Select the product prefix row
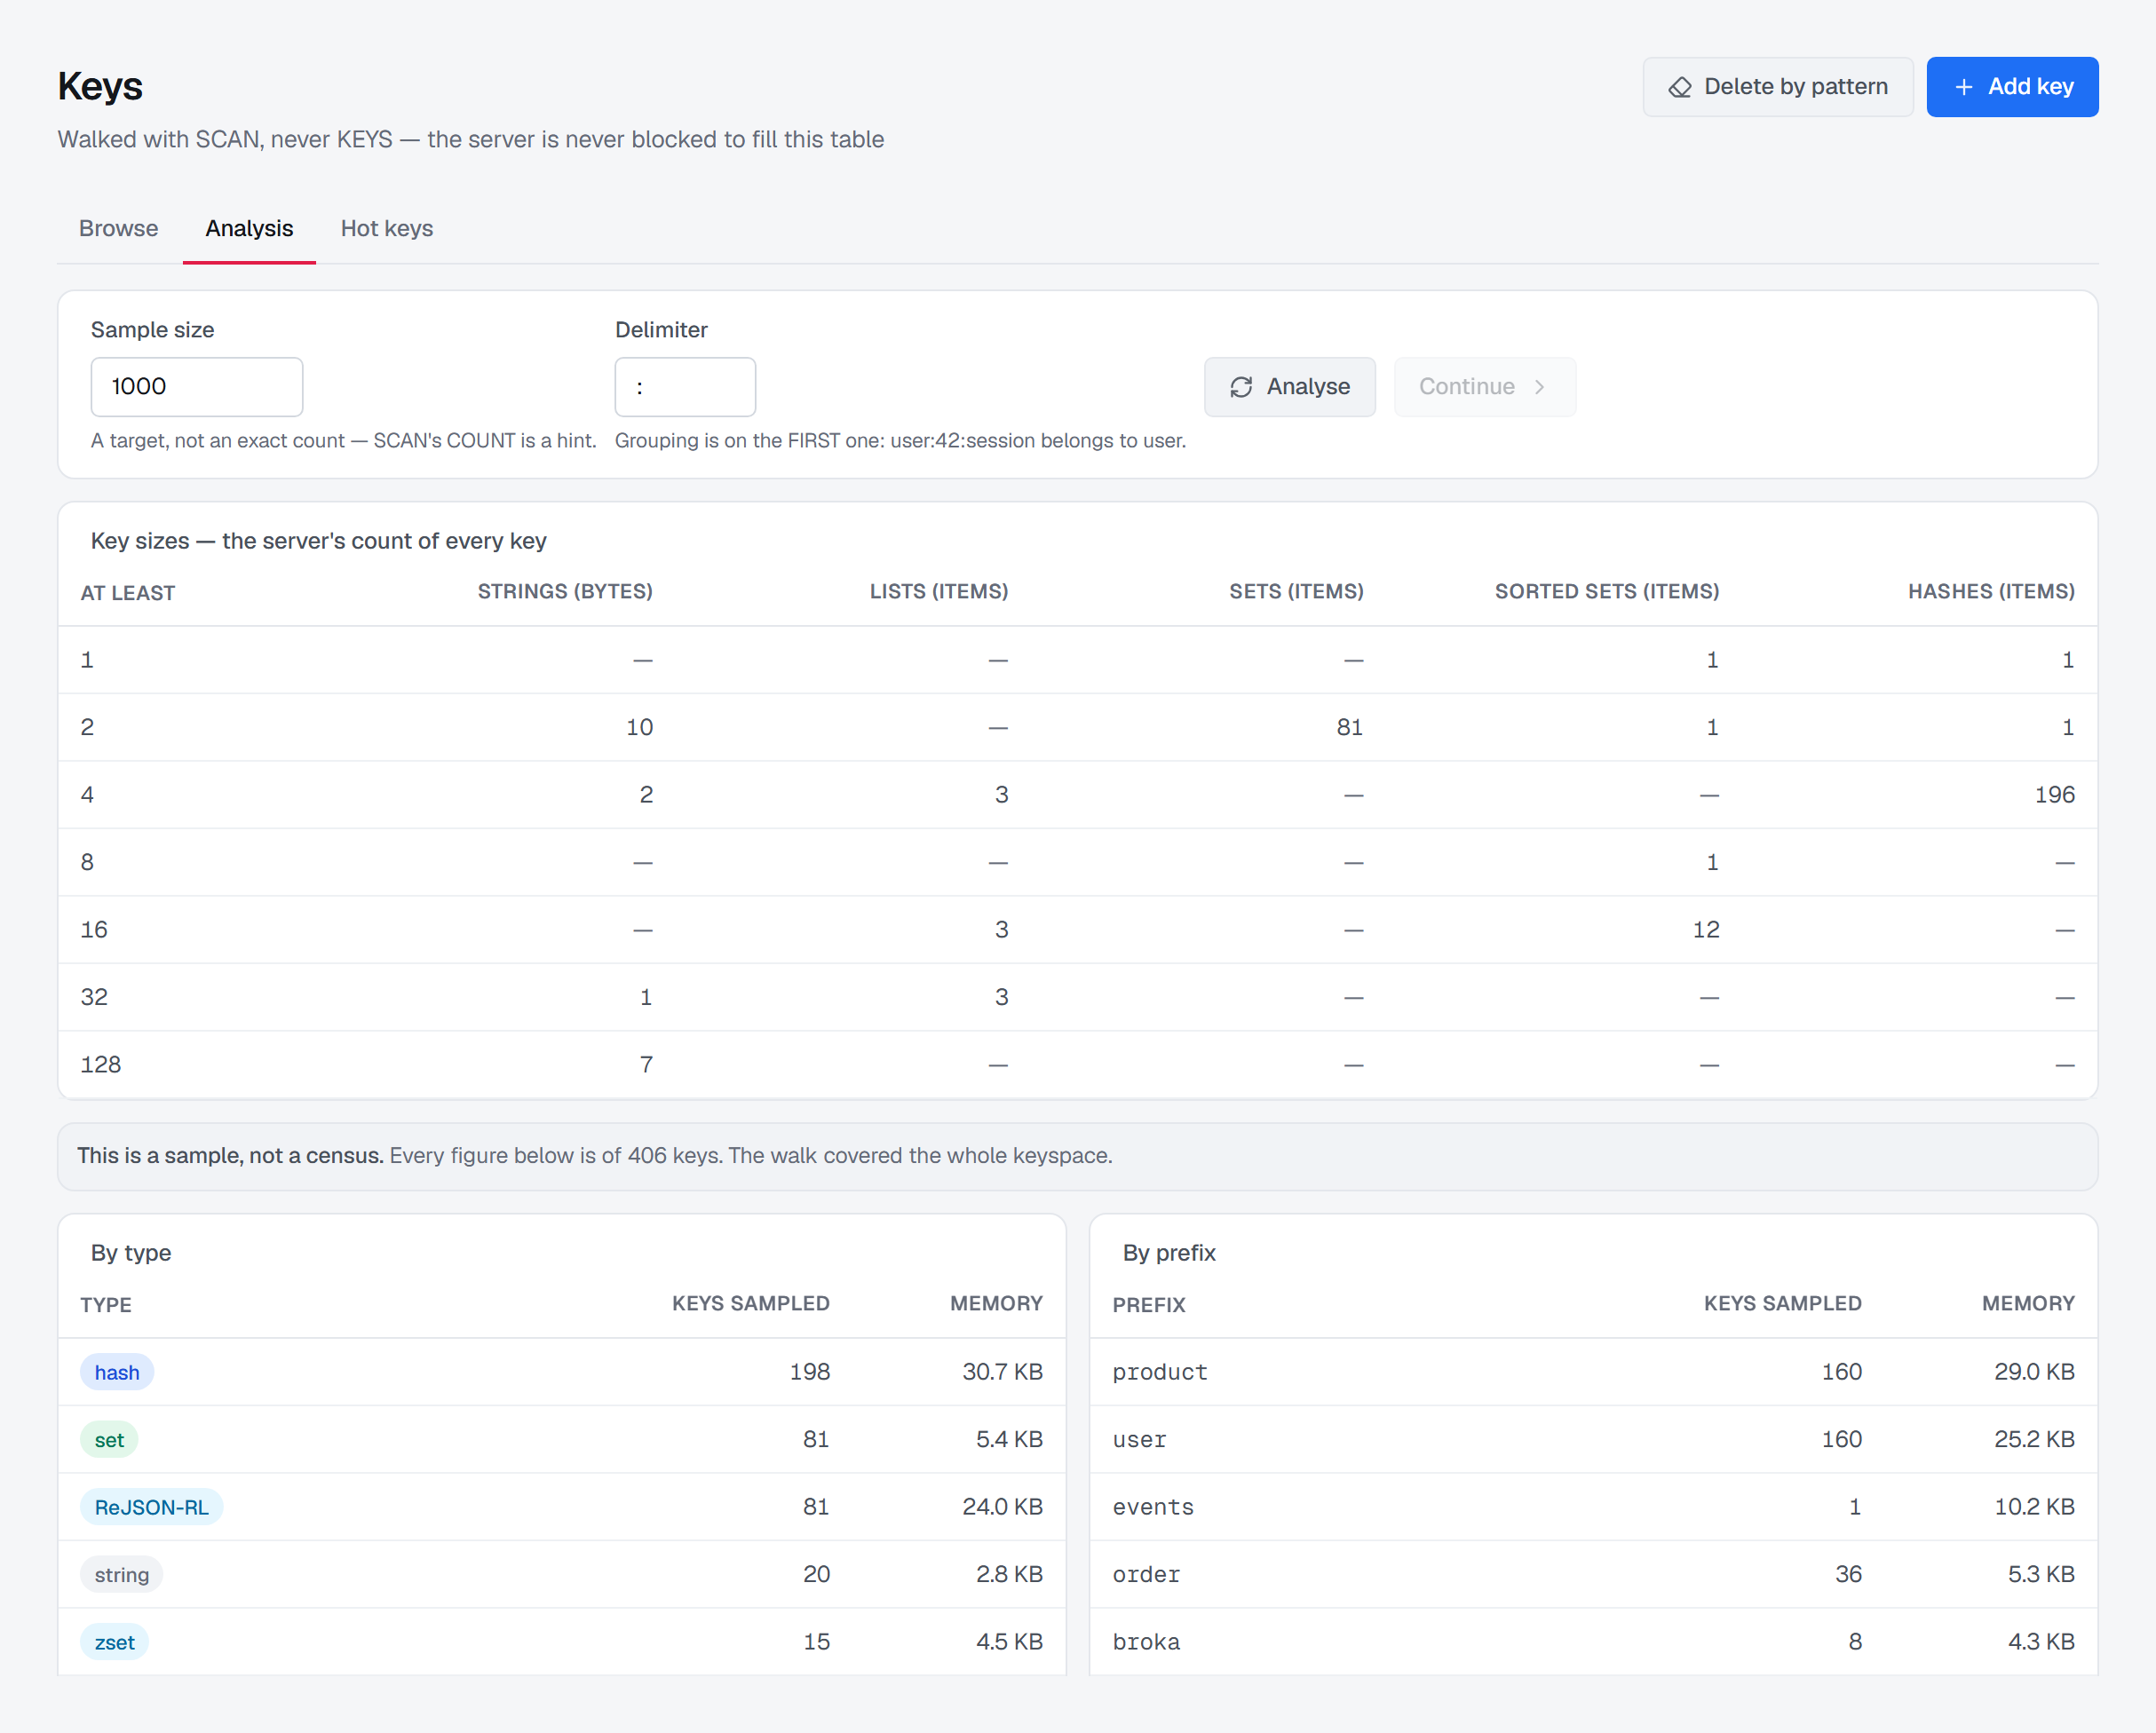The width and height of the screenshot is (2156, 1733). (x=1594, y=1372)
